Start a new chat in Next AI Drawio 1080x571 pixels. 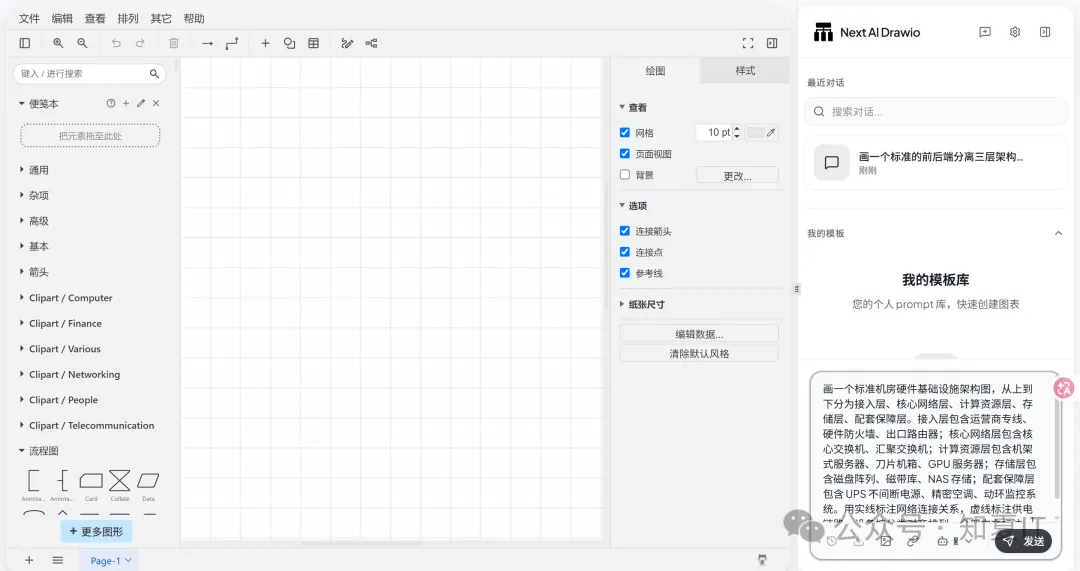985,32
